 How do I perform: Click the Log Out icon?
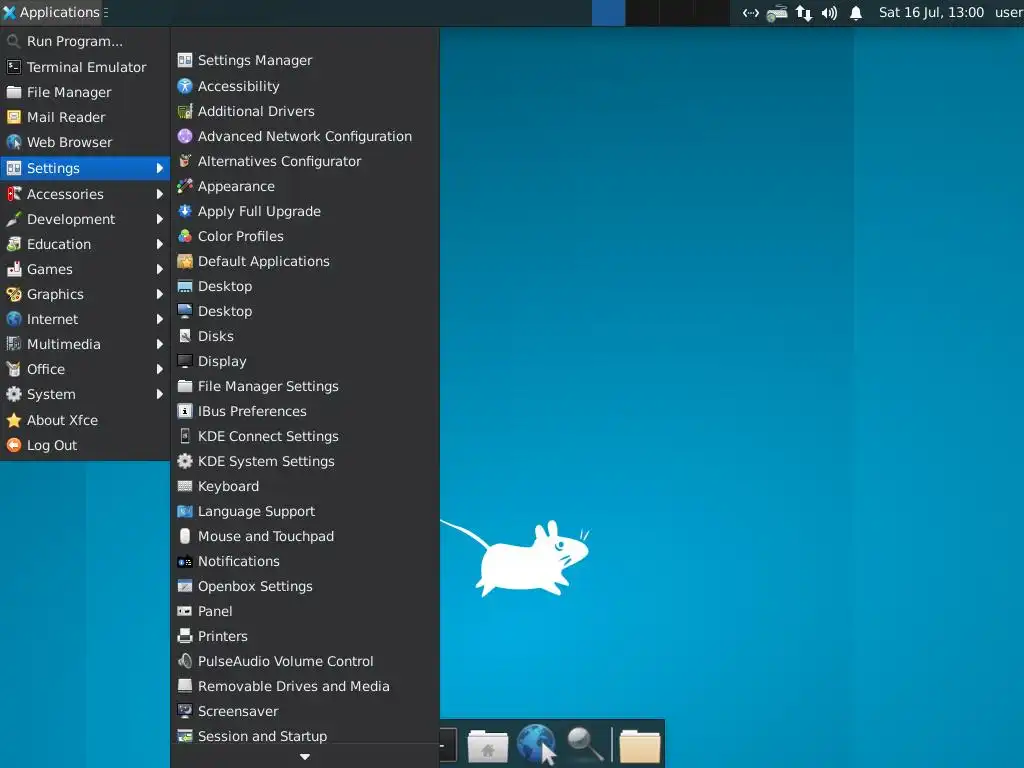tap(14, 445)
